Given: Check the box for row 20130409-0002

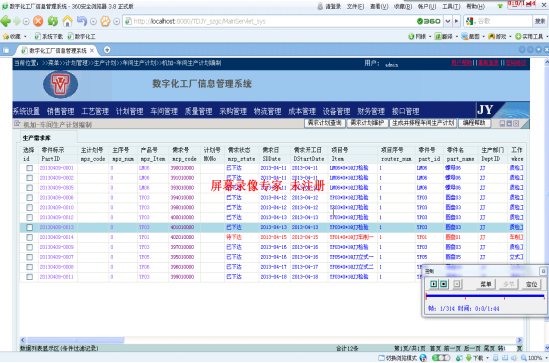Looking at the screenshot, I should click(30, 178).
